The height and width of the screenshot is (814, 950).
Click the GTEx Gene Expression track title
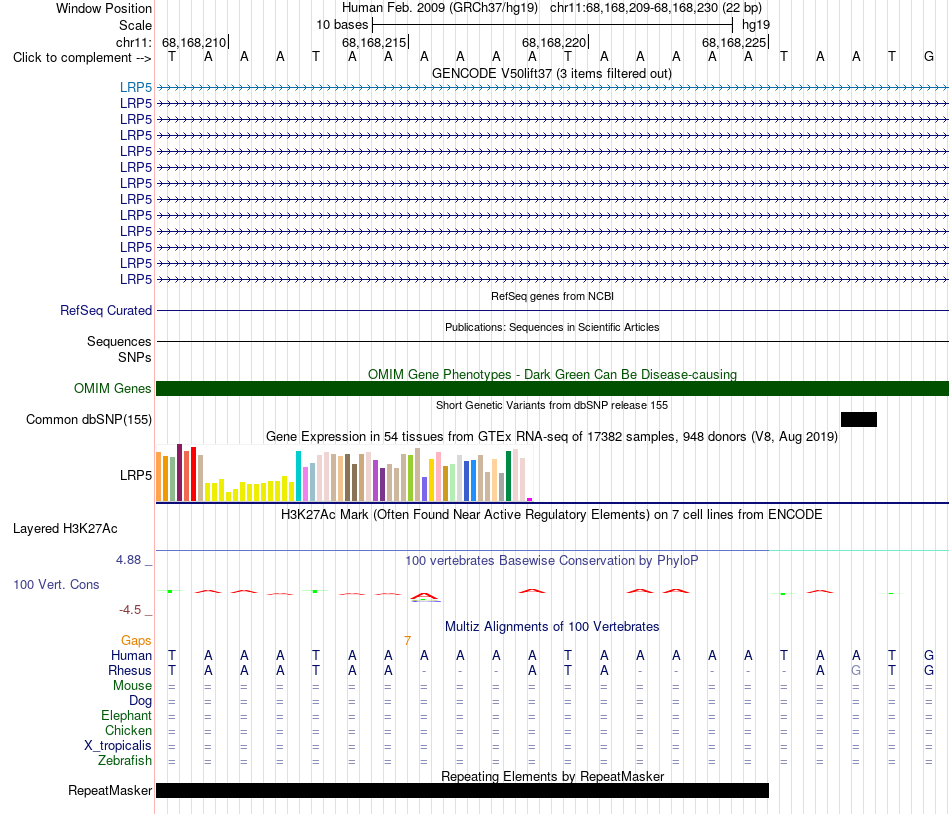point(552,437)
